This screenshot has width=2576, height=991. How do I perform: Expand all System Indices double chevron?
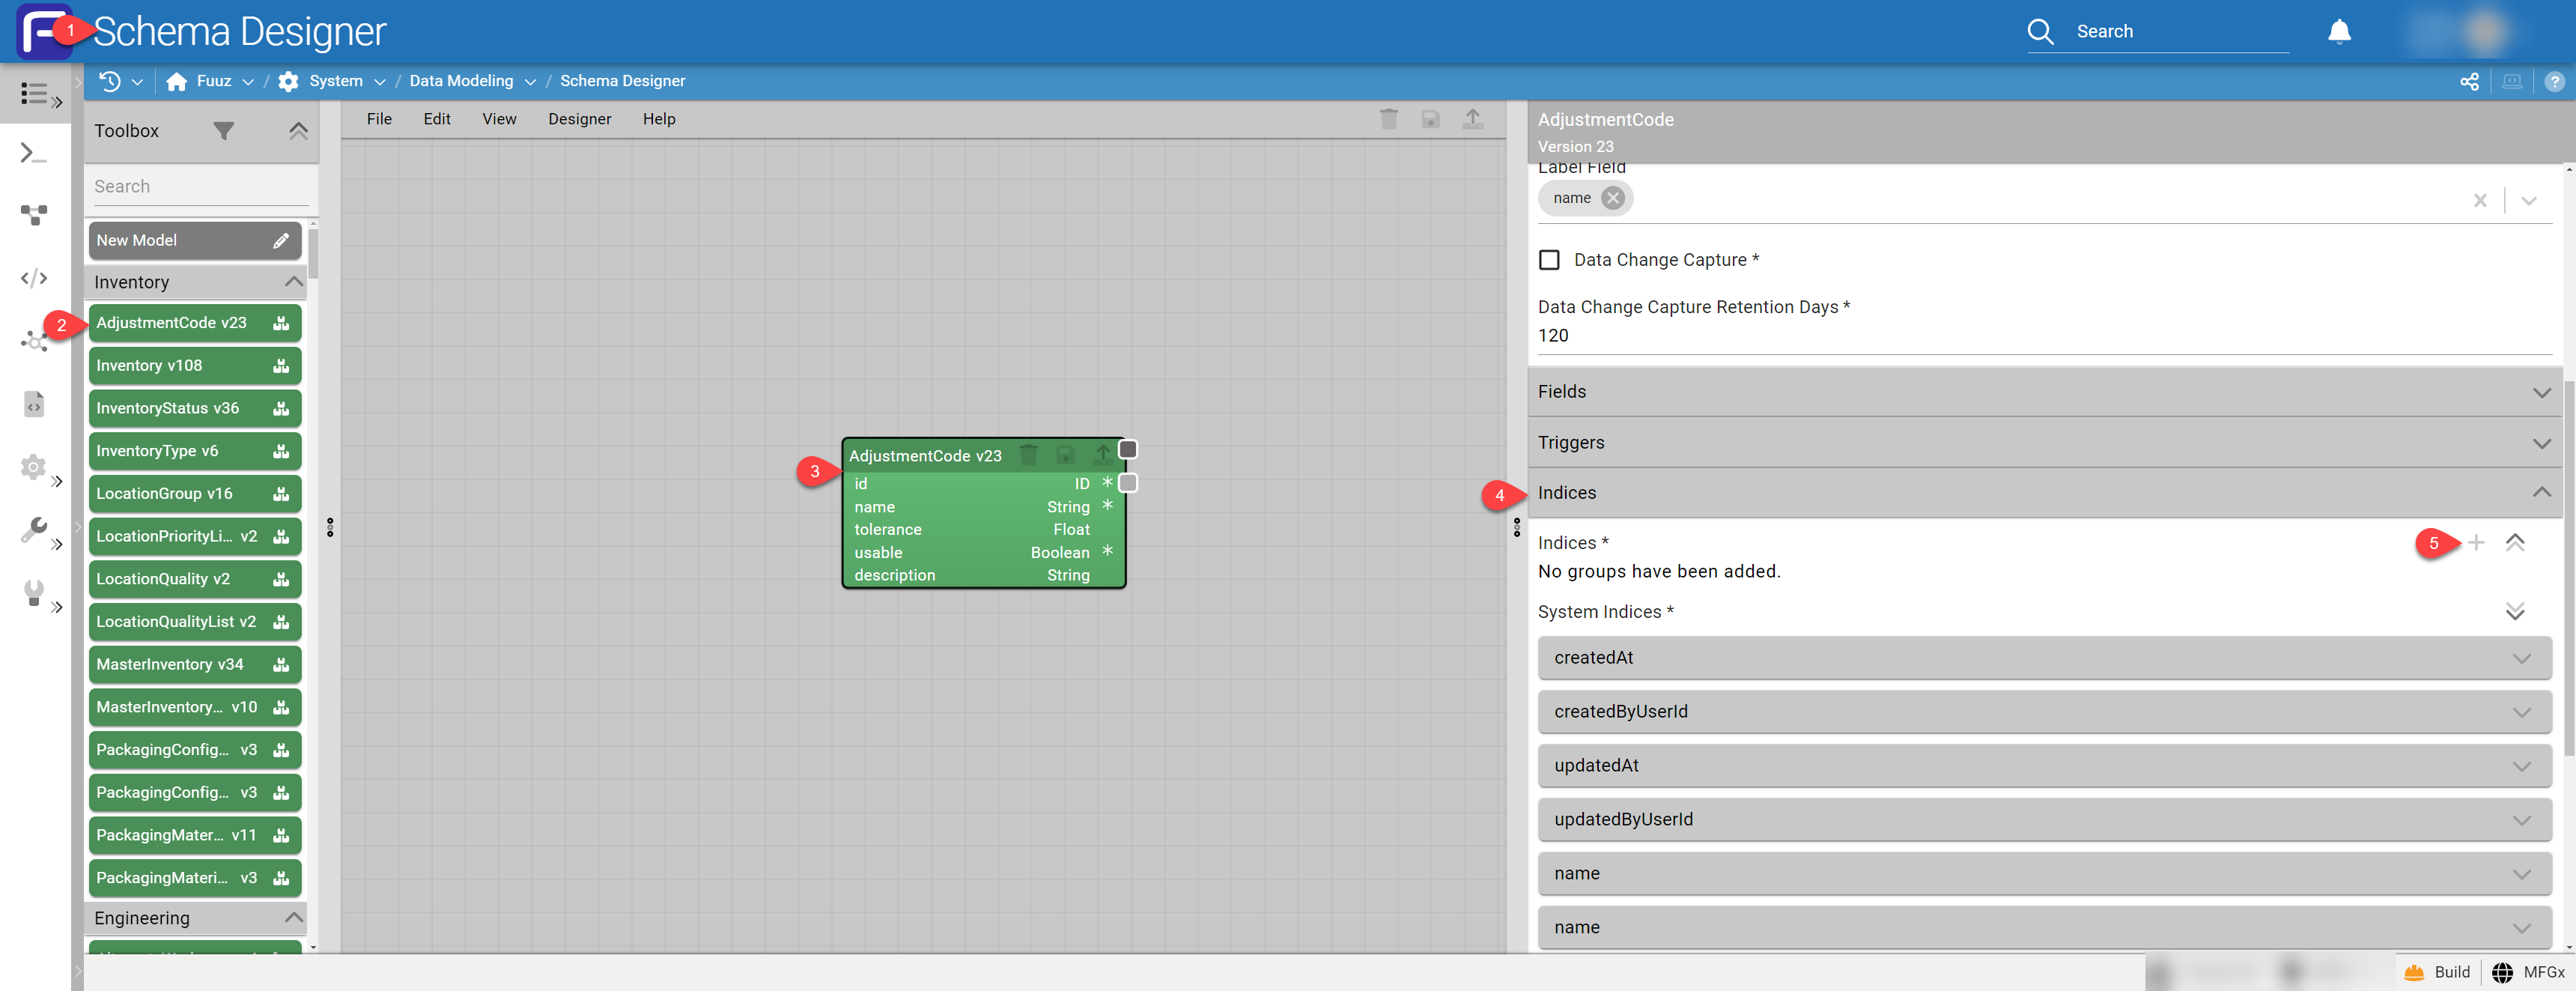point(2514,612)
